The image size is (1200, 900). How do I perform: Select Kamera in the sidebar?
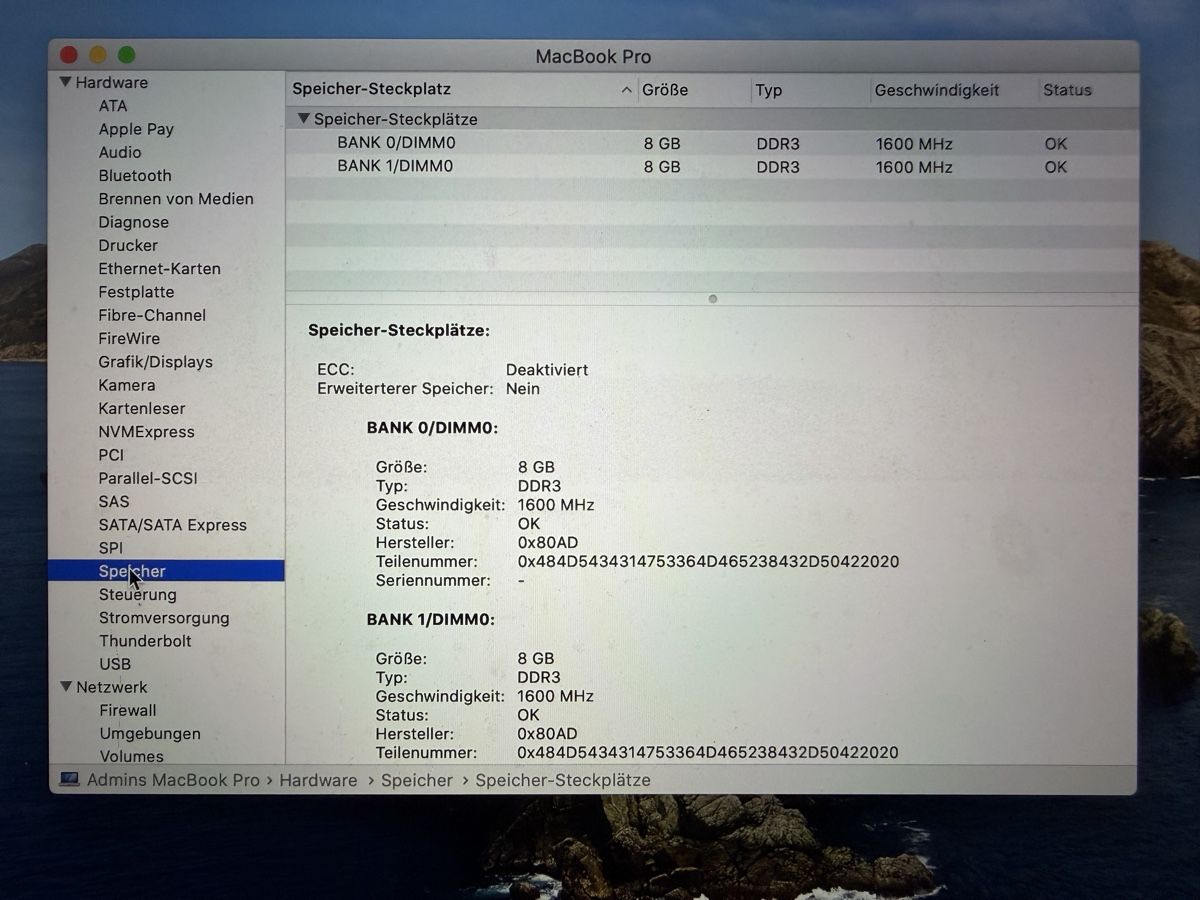click(x=126, y=385)
